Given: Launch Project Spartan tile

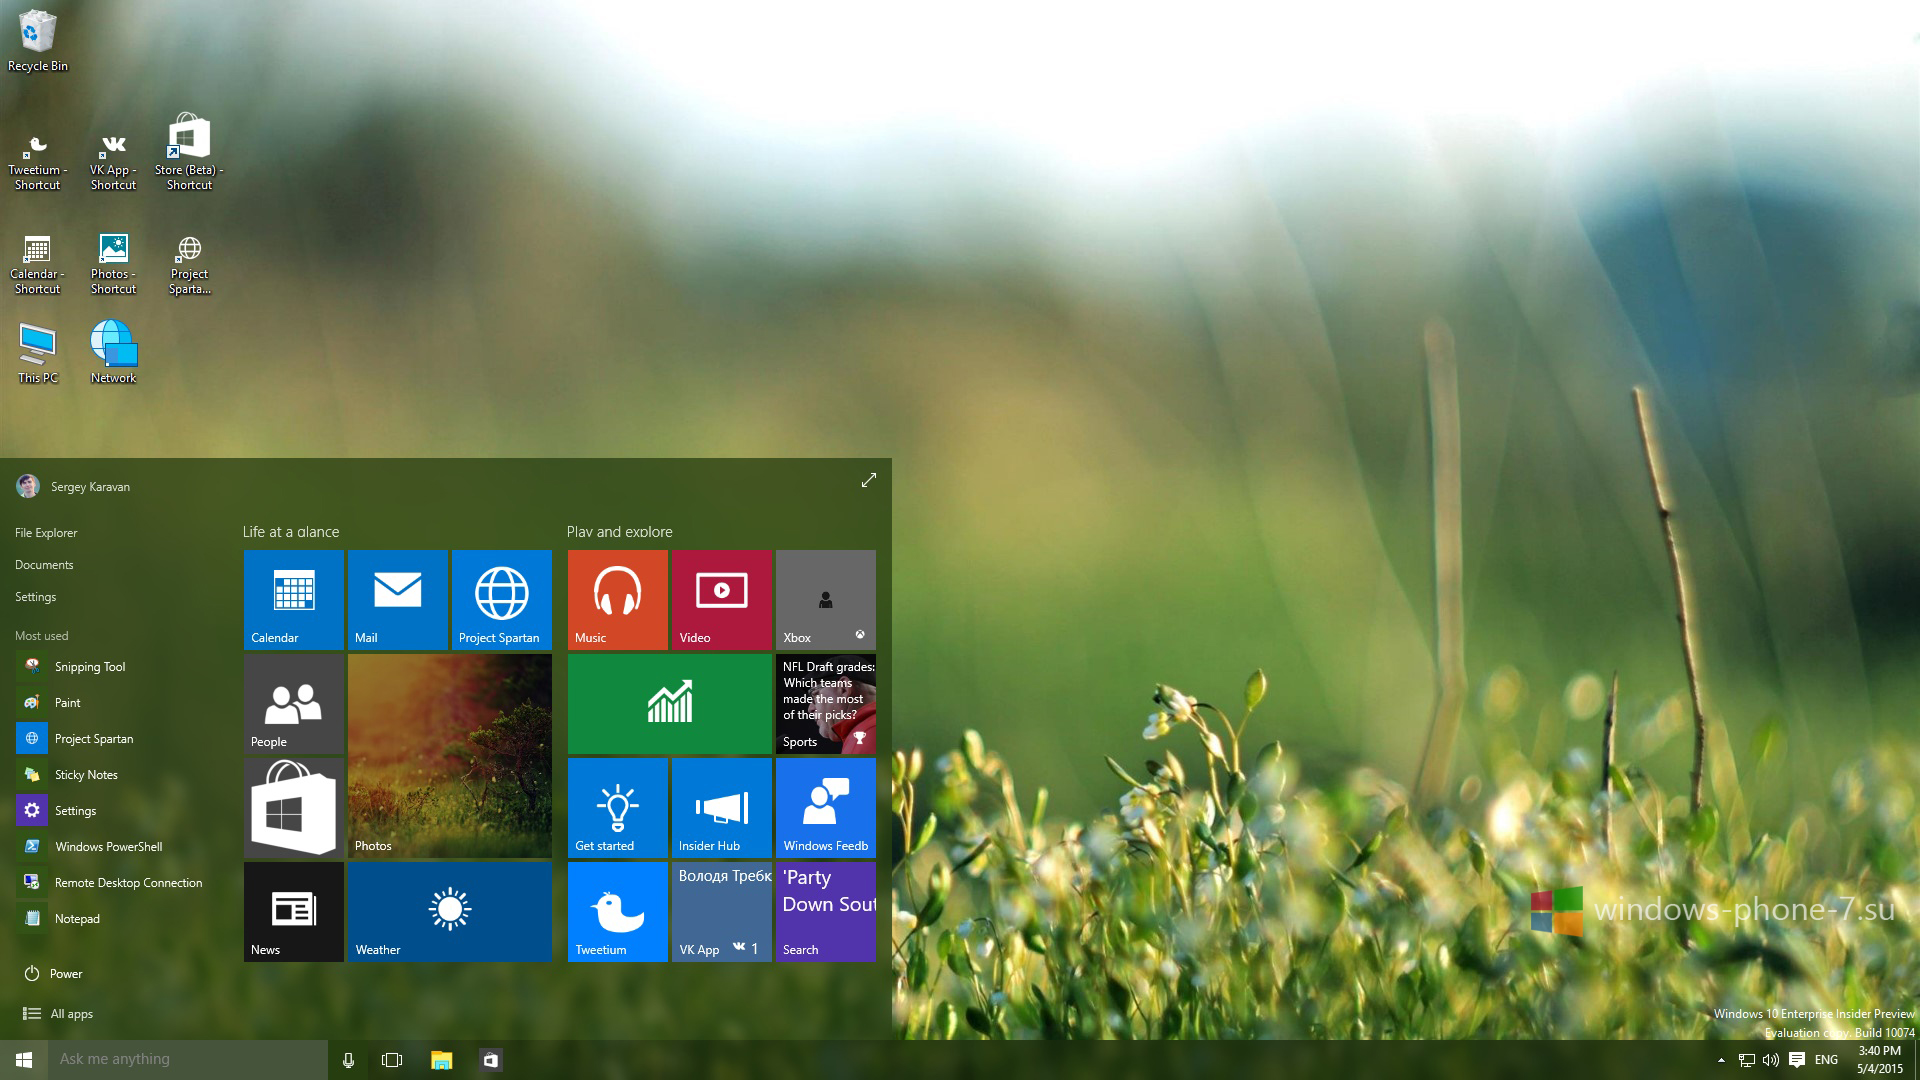Looking at the screenshot, I should tap(500, 599).
